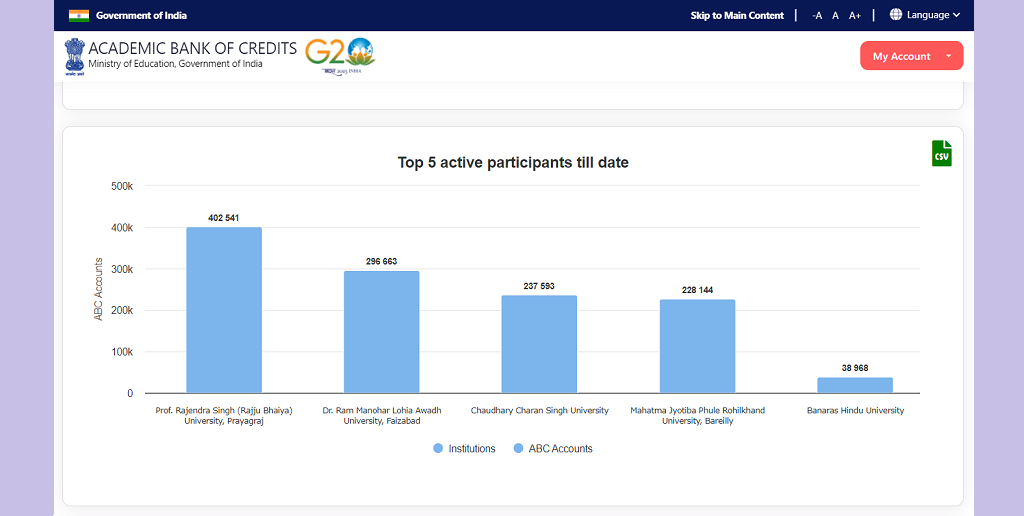Screen dimensions: 1024x516
Task: Click the Ministry of Education subtitle
Action: 176,64
